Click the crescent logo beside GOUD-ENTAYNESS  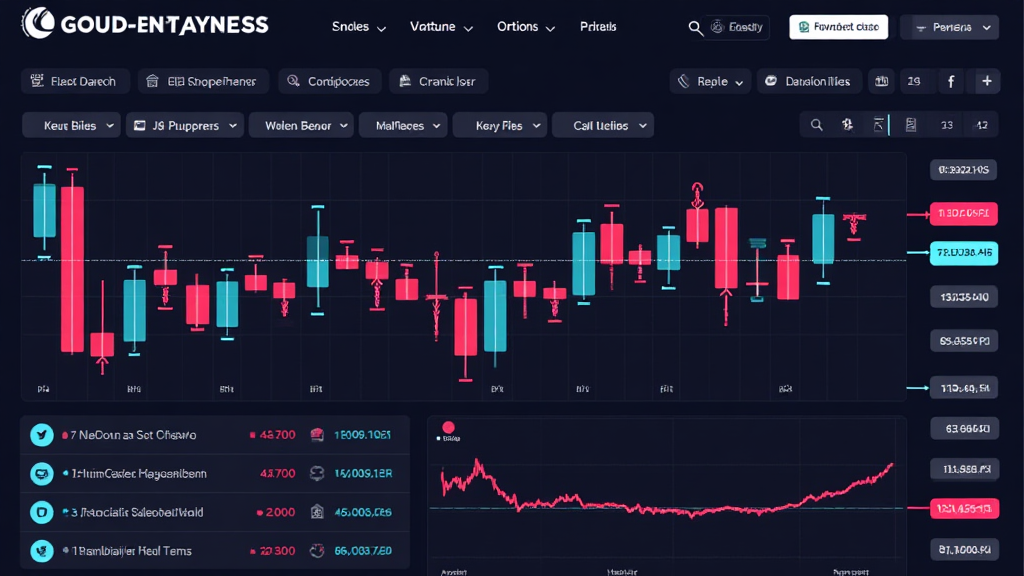38,24
